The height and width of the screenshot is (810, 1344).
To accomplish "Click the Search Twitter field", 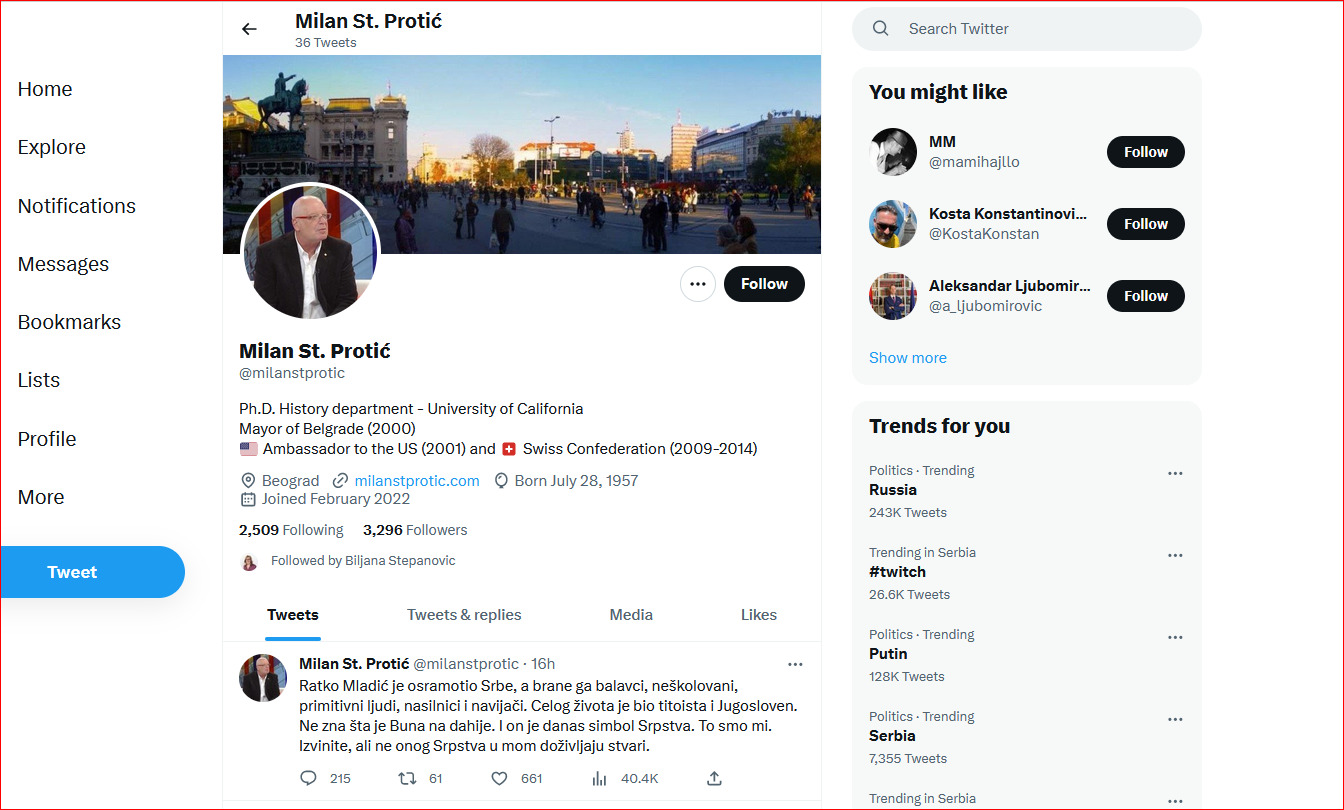I will click(1040, 29).
